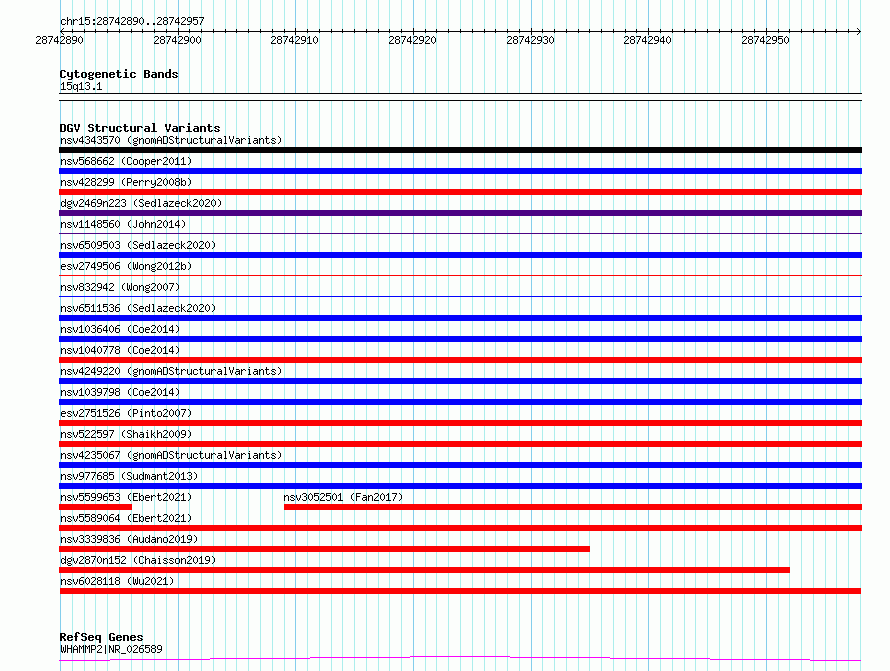Select the purple bar under dgv2469n223
890x671 pixels.
460,213
